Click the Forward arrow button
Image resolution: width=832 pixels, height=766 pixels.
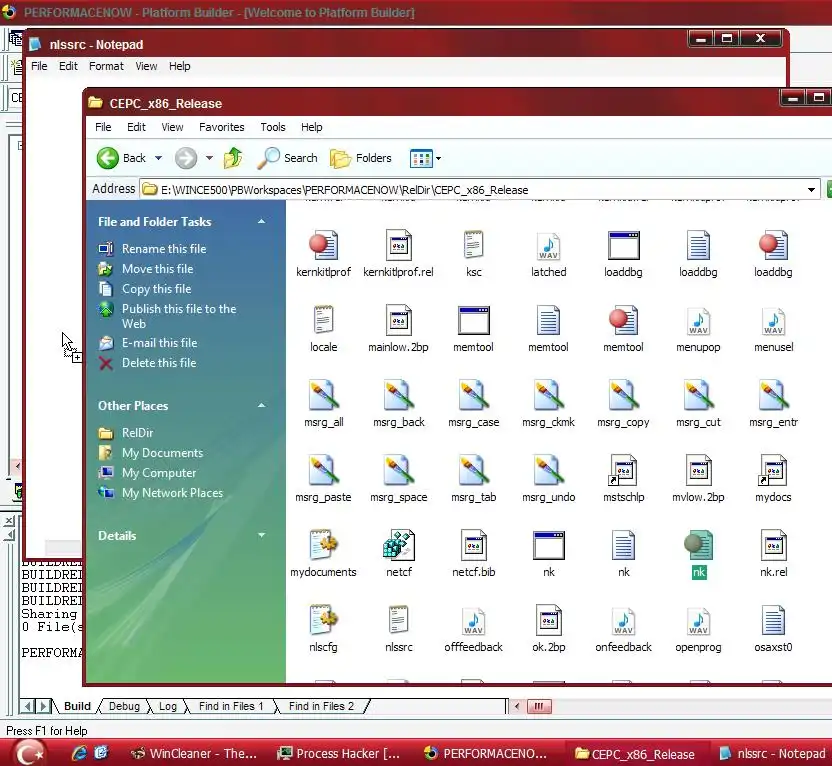186,158
